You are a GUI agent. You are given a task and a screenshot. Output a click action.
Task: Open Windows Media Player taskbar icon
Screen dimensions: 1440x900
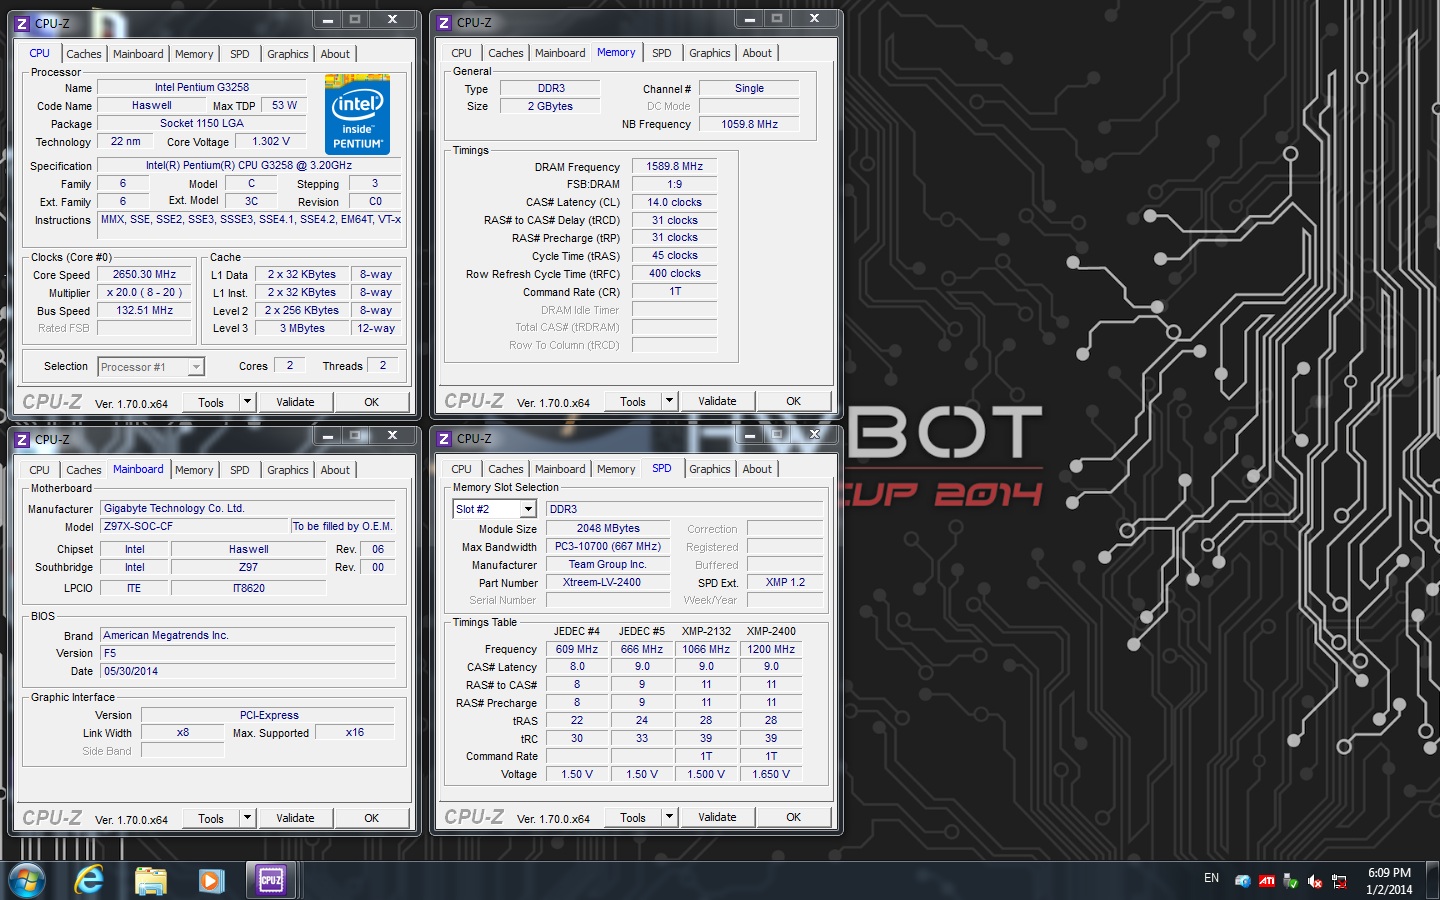point(210,880)
